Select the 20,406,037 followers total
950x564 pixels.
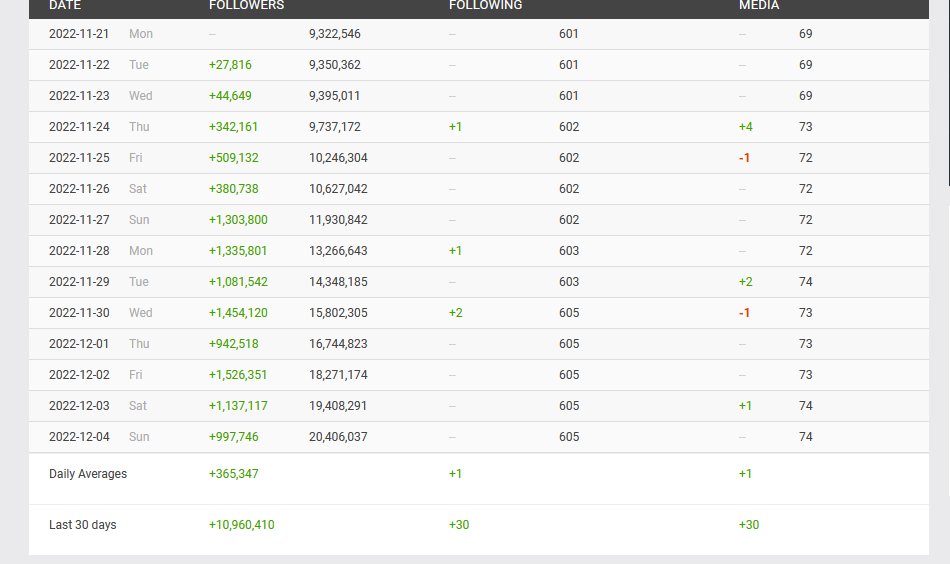(338, 437)
